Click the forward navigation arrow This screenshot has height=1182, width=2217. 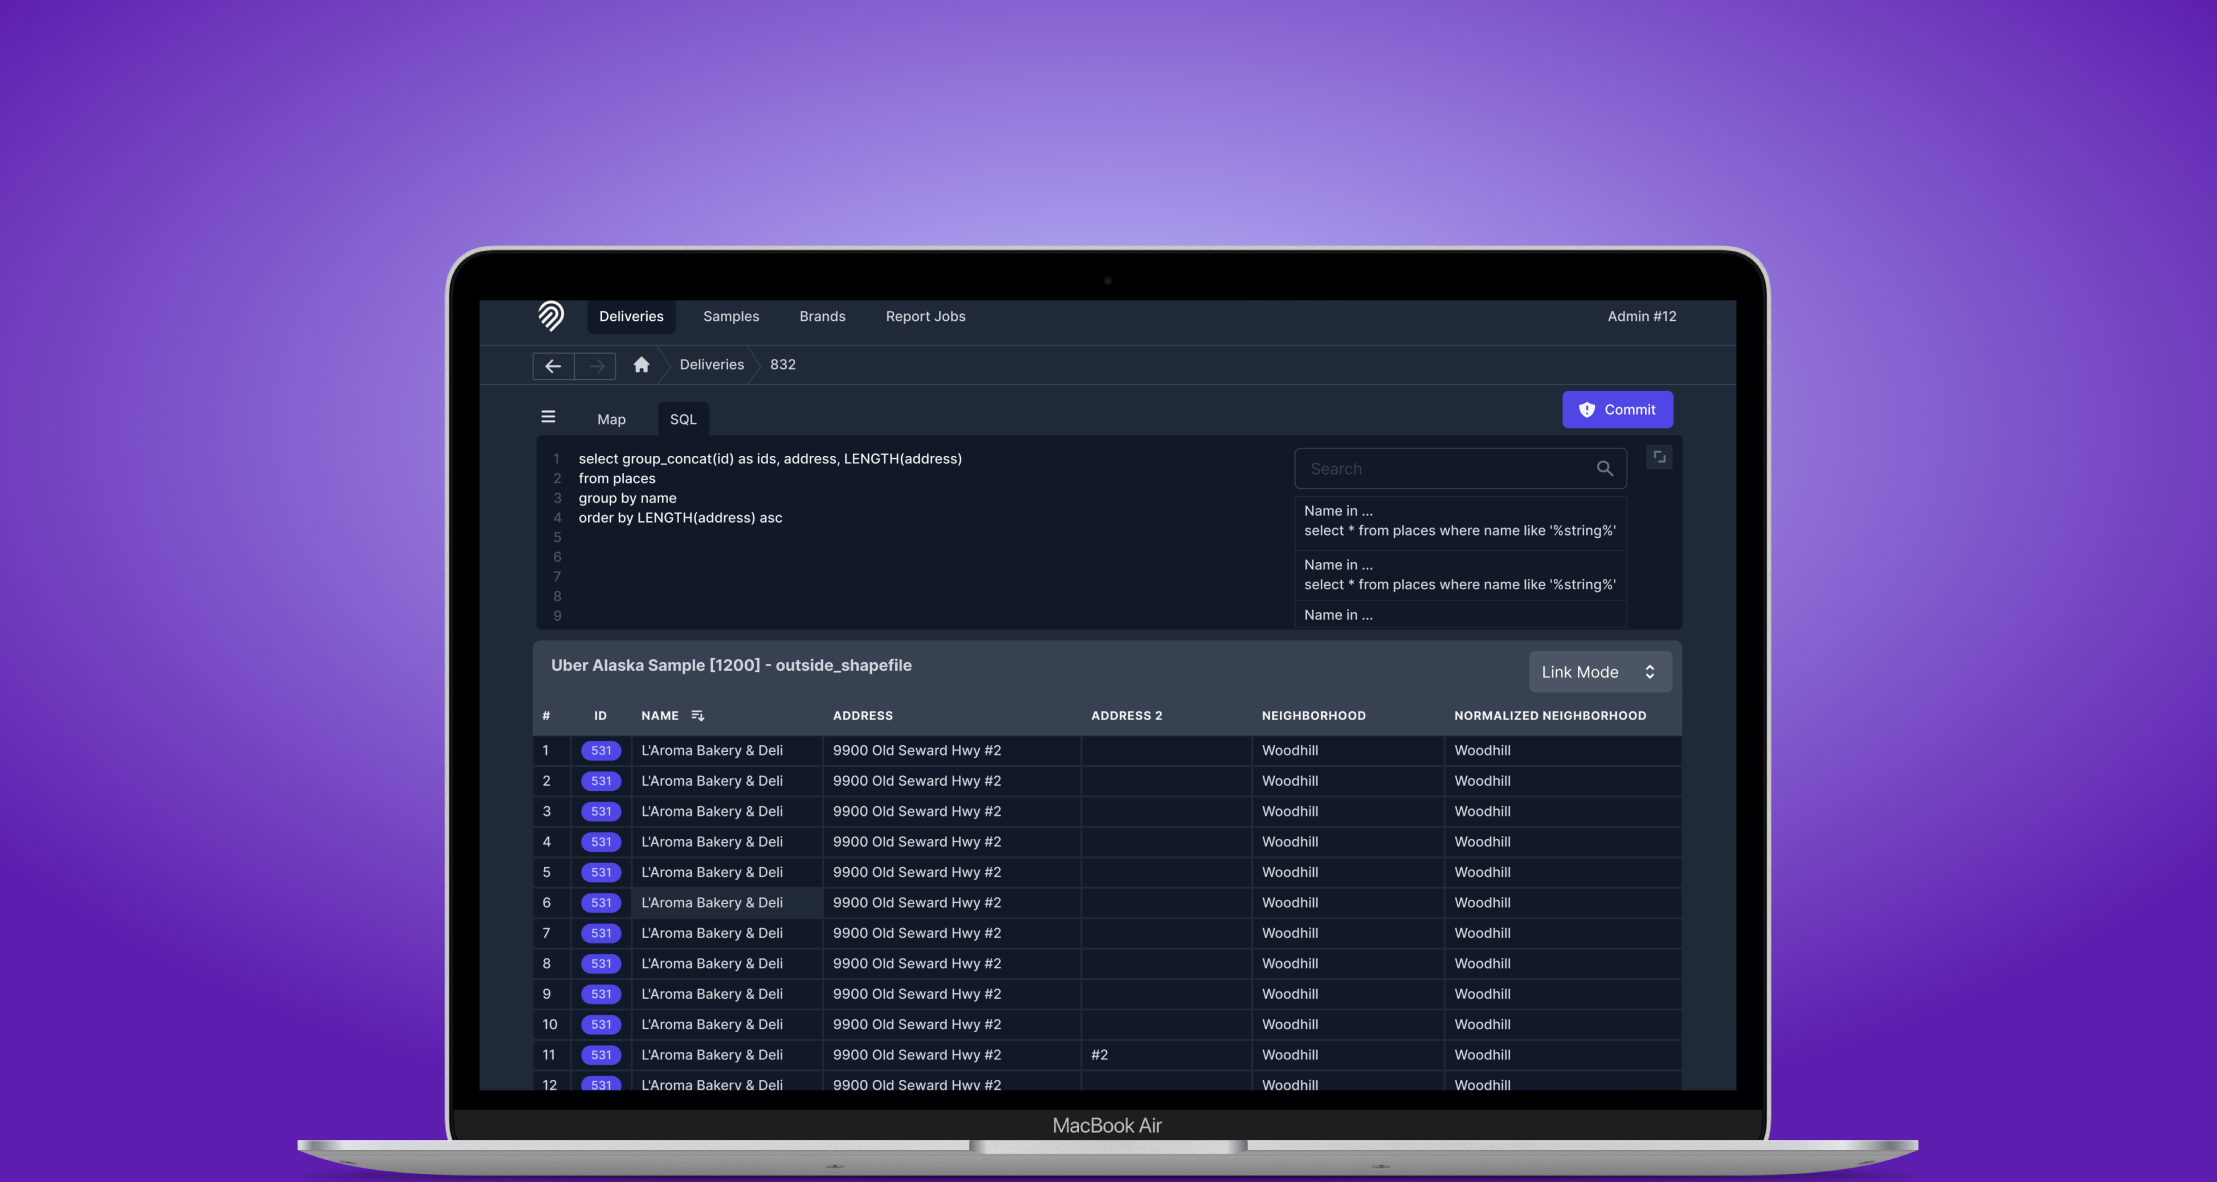[596, 366]
